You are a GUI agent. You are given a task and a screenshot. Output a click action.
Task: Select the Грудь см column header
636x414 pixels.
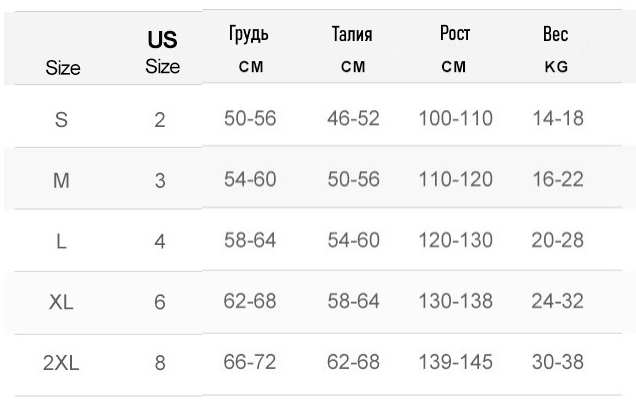click(249, 49)
